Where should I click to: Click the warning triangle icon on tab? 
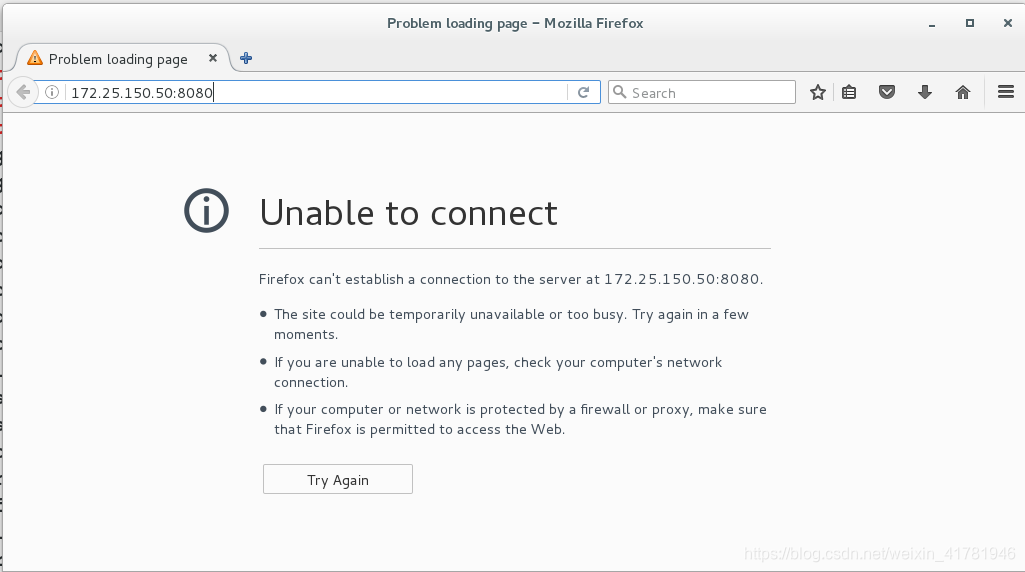pos(35,58)
